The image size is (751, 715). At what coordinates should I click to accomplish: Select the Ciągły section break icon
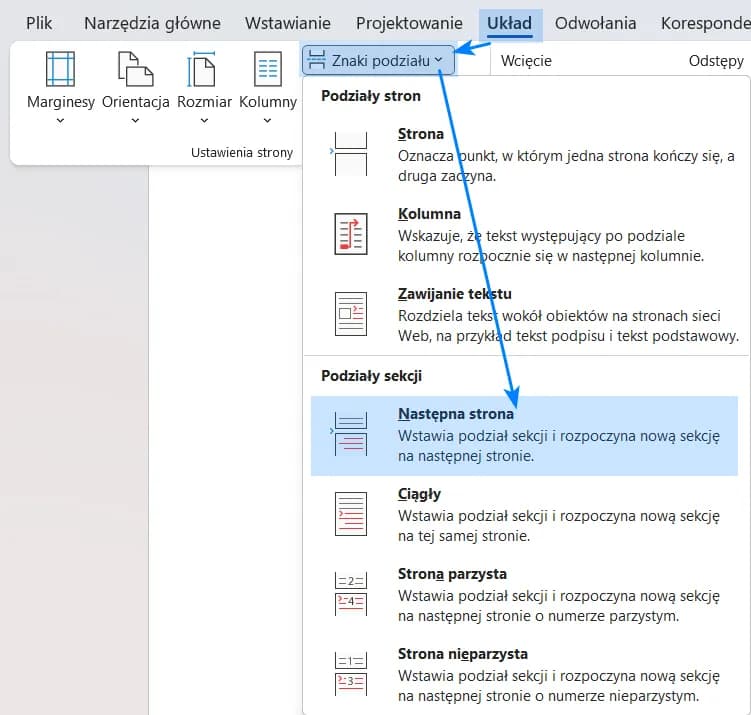(350, 513)
